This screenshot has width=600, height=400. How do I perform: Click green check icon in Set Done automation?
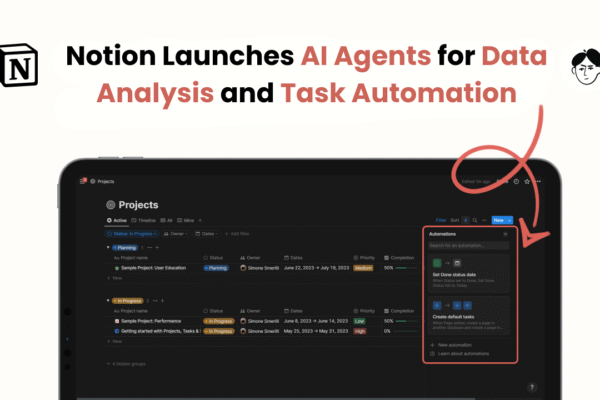coord(437,263)
